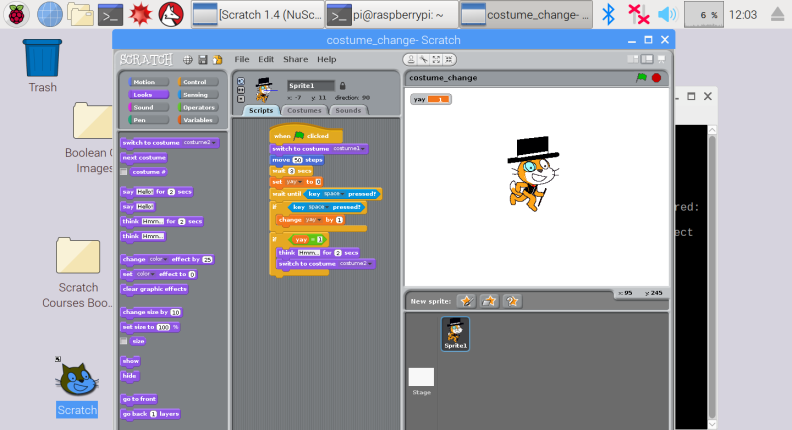Enter presentation mode
Image resolution: width=792 pixels, height=430 pixels.
tap(661, 59)
